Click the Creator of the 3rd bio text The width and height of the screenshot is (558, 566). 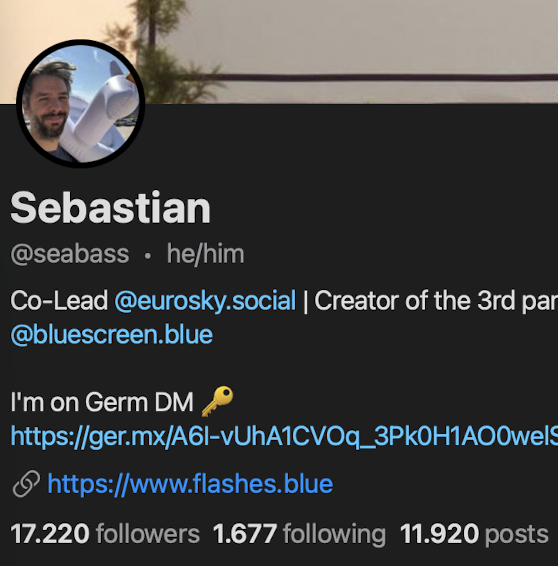(x=415, y=301)
